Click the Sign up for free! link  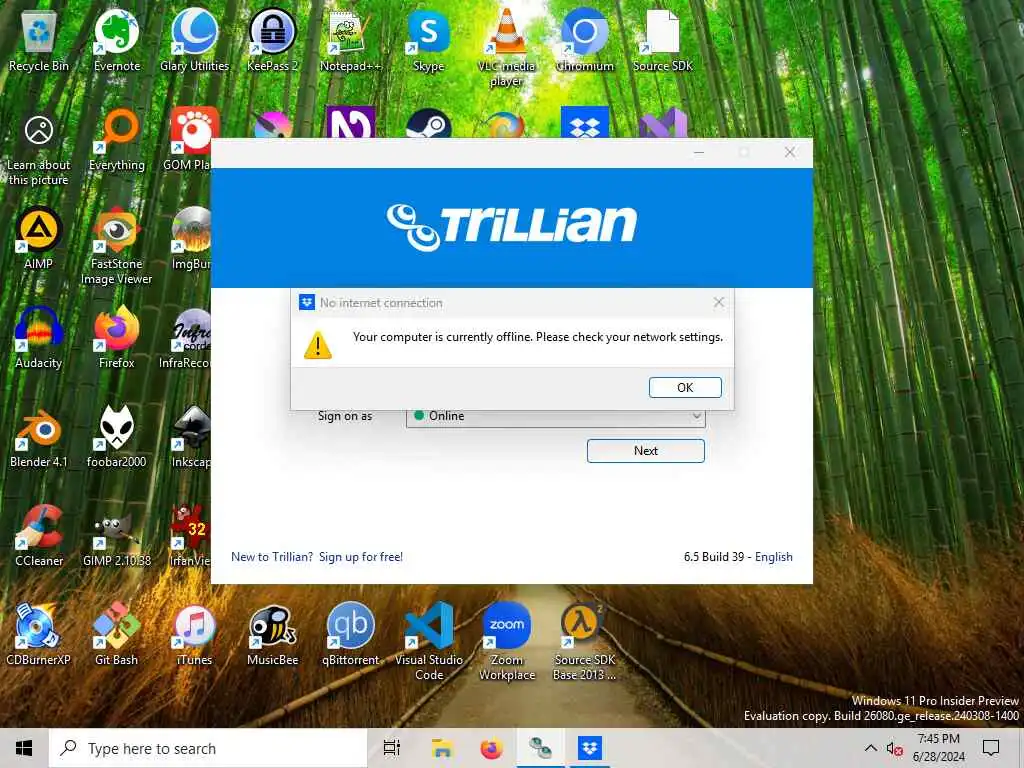[360, 556]
